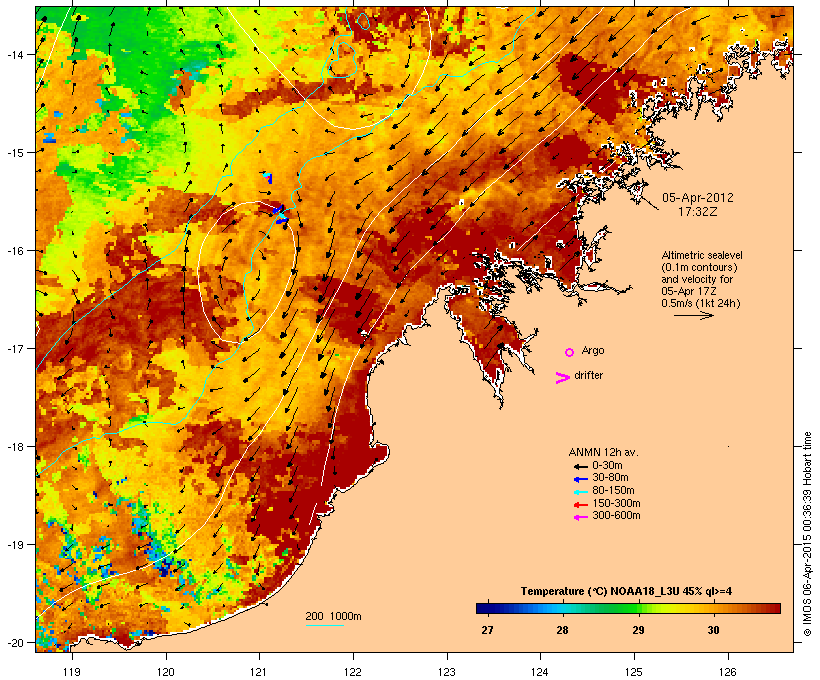Click the longitude axis label 123
The image size is (820, 680).
(447, 672)
